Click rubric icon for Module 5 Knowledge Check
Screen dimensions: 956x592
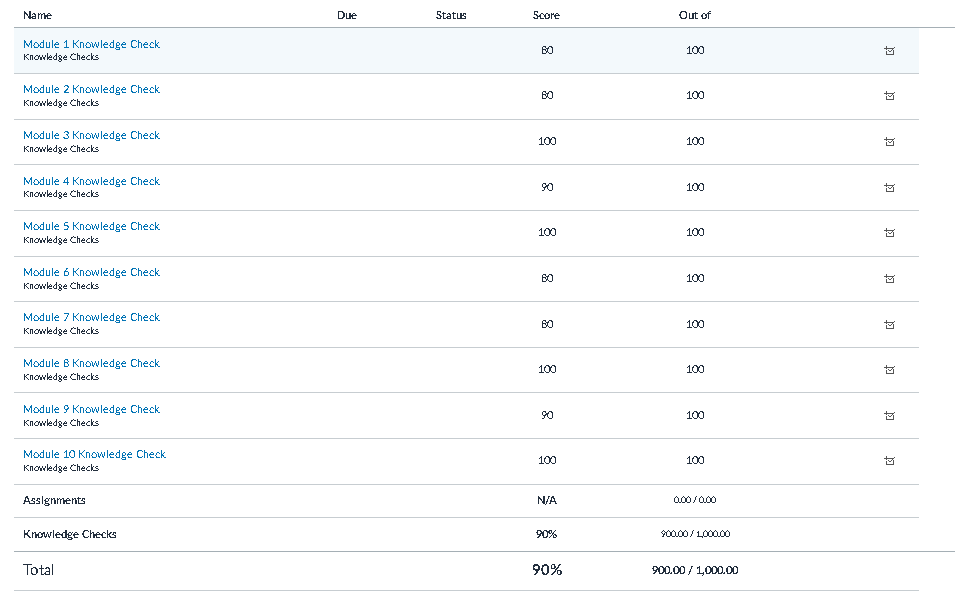(x=889, y=233)
